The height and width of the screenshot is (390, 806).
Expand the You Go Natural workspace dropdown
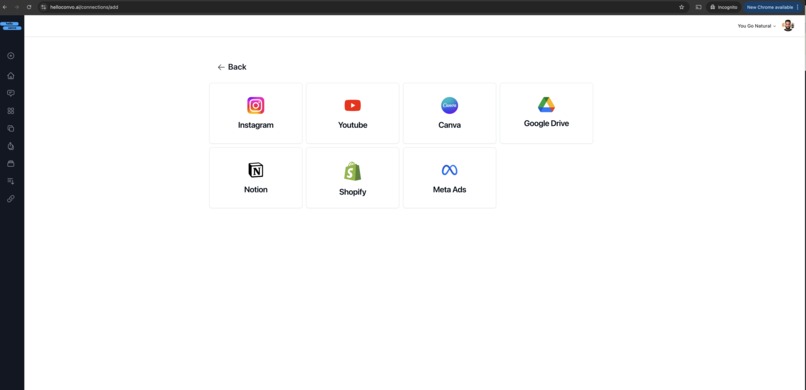coord(757,26)
